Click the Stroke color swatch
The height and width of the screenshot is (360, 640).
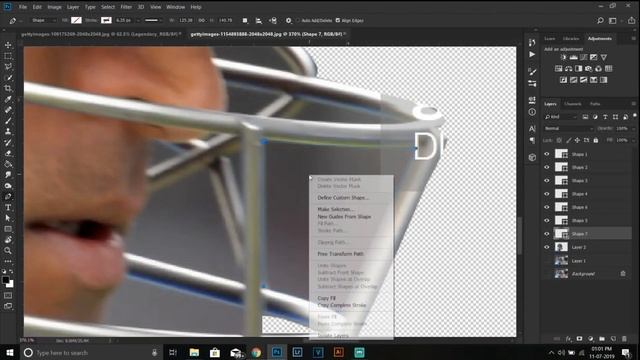106,20
